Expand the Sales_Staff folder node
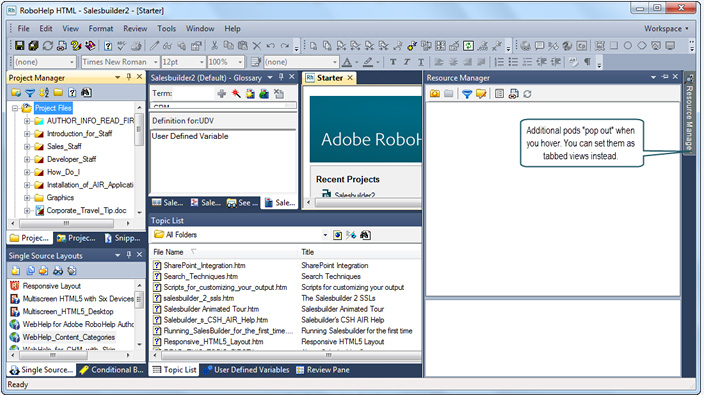The width and height of the screenshot is (704, 395). (x=27, y=146)
